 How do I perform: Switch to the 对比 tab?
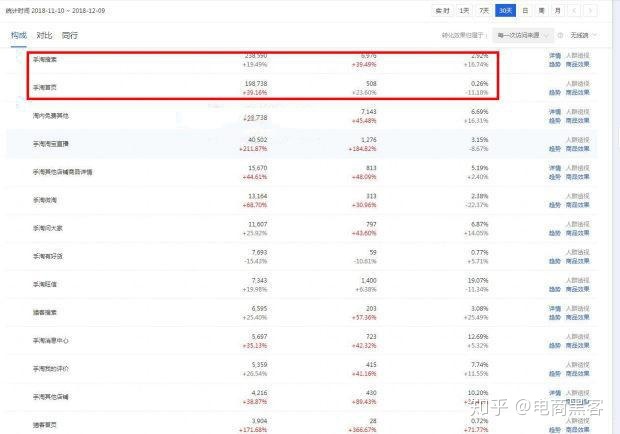coord(44,36)
